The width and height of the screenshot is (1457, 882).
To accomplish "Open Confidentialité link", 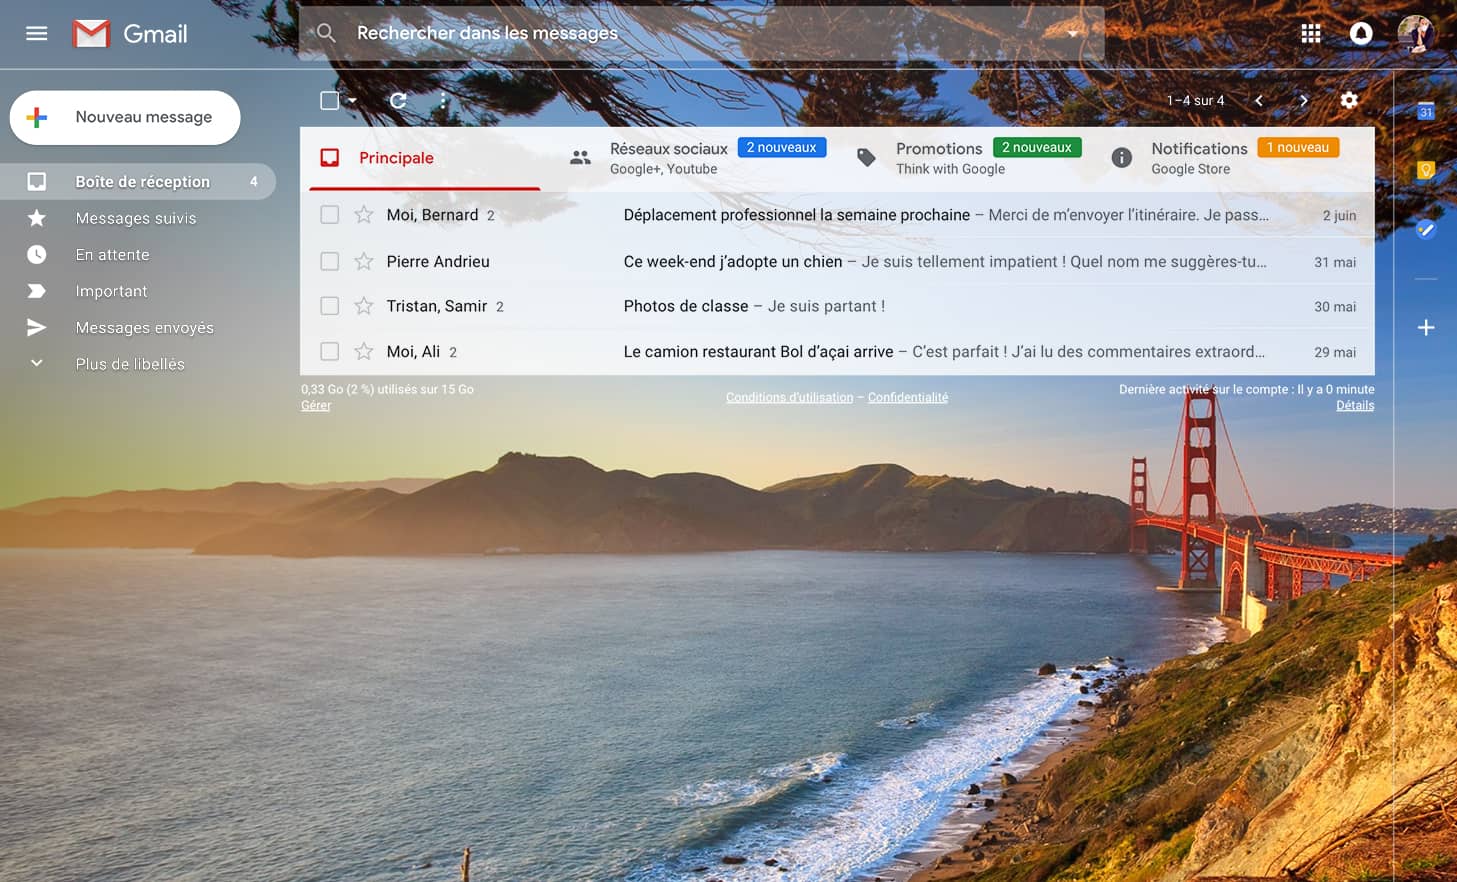I will (x=908, y=397).
